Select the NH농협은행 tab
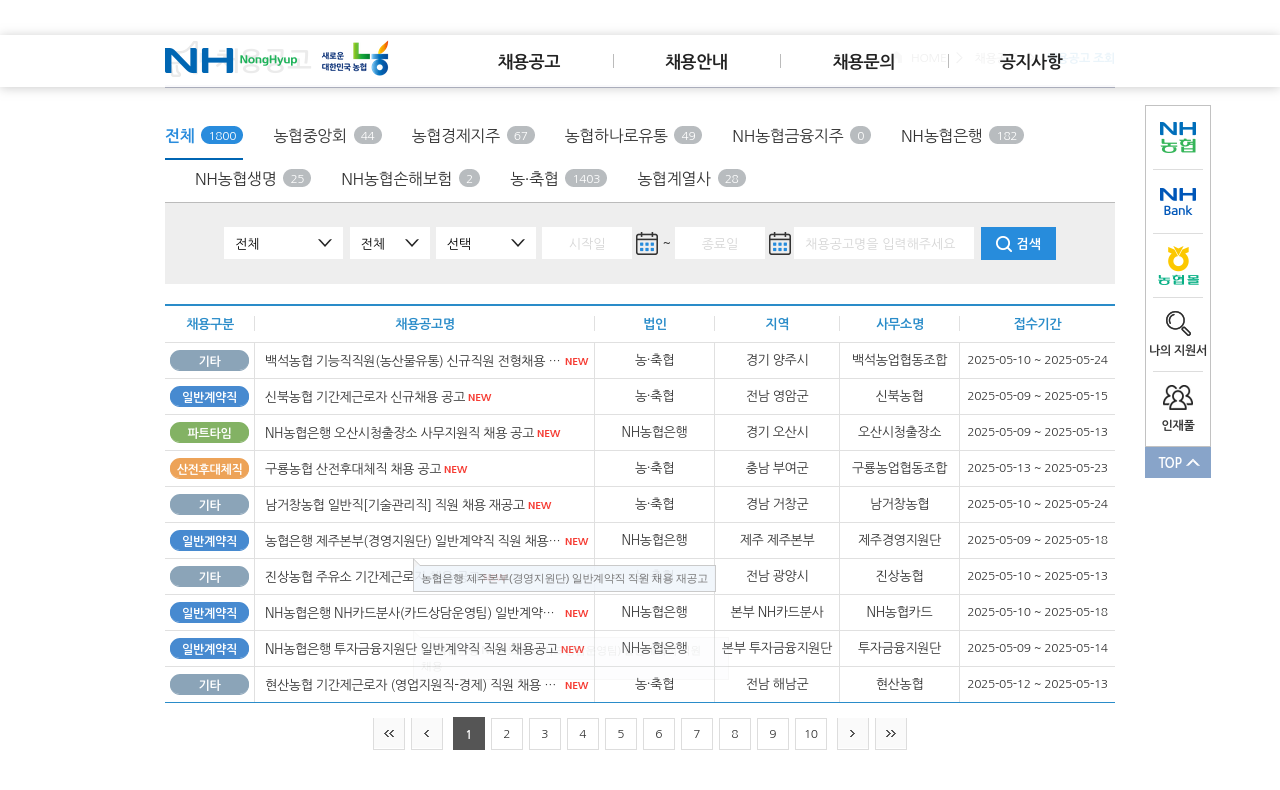This screenshot has width=1280, height=790. 962,136
